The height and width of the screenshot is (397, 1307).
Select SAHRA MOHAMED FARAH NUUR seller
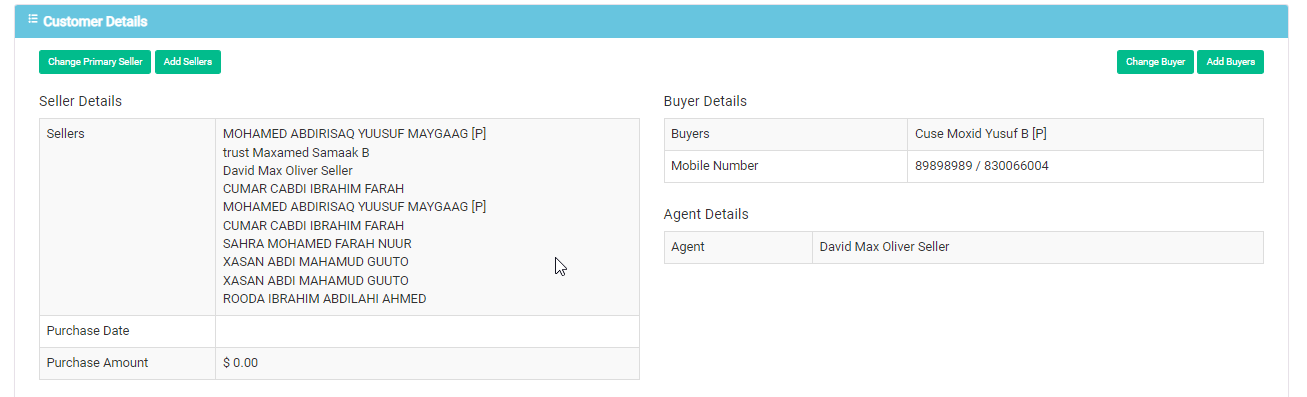click(317, 244)
